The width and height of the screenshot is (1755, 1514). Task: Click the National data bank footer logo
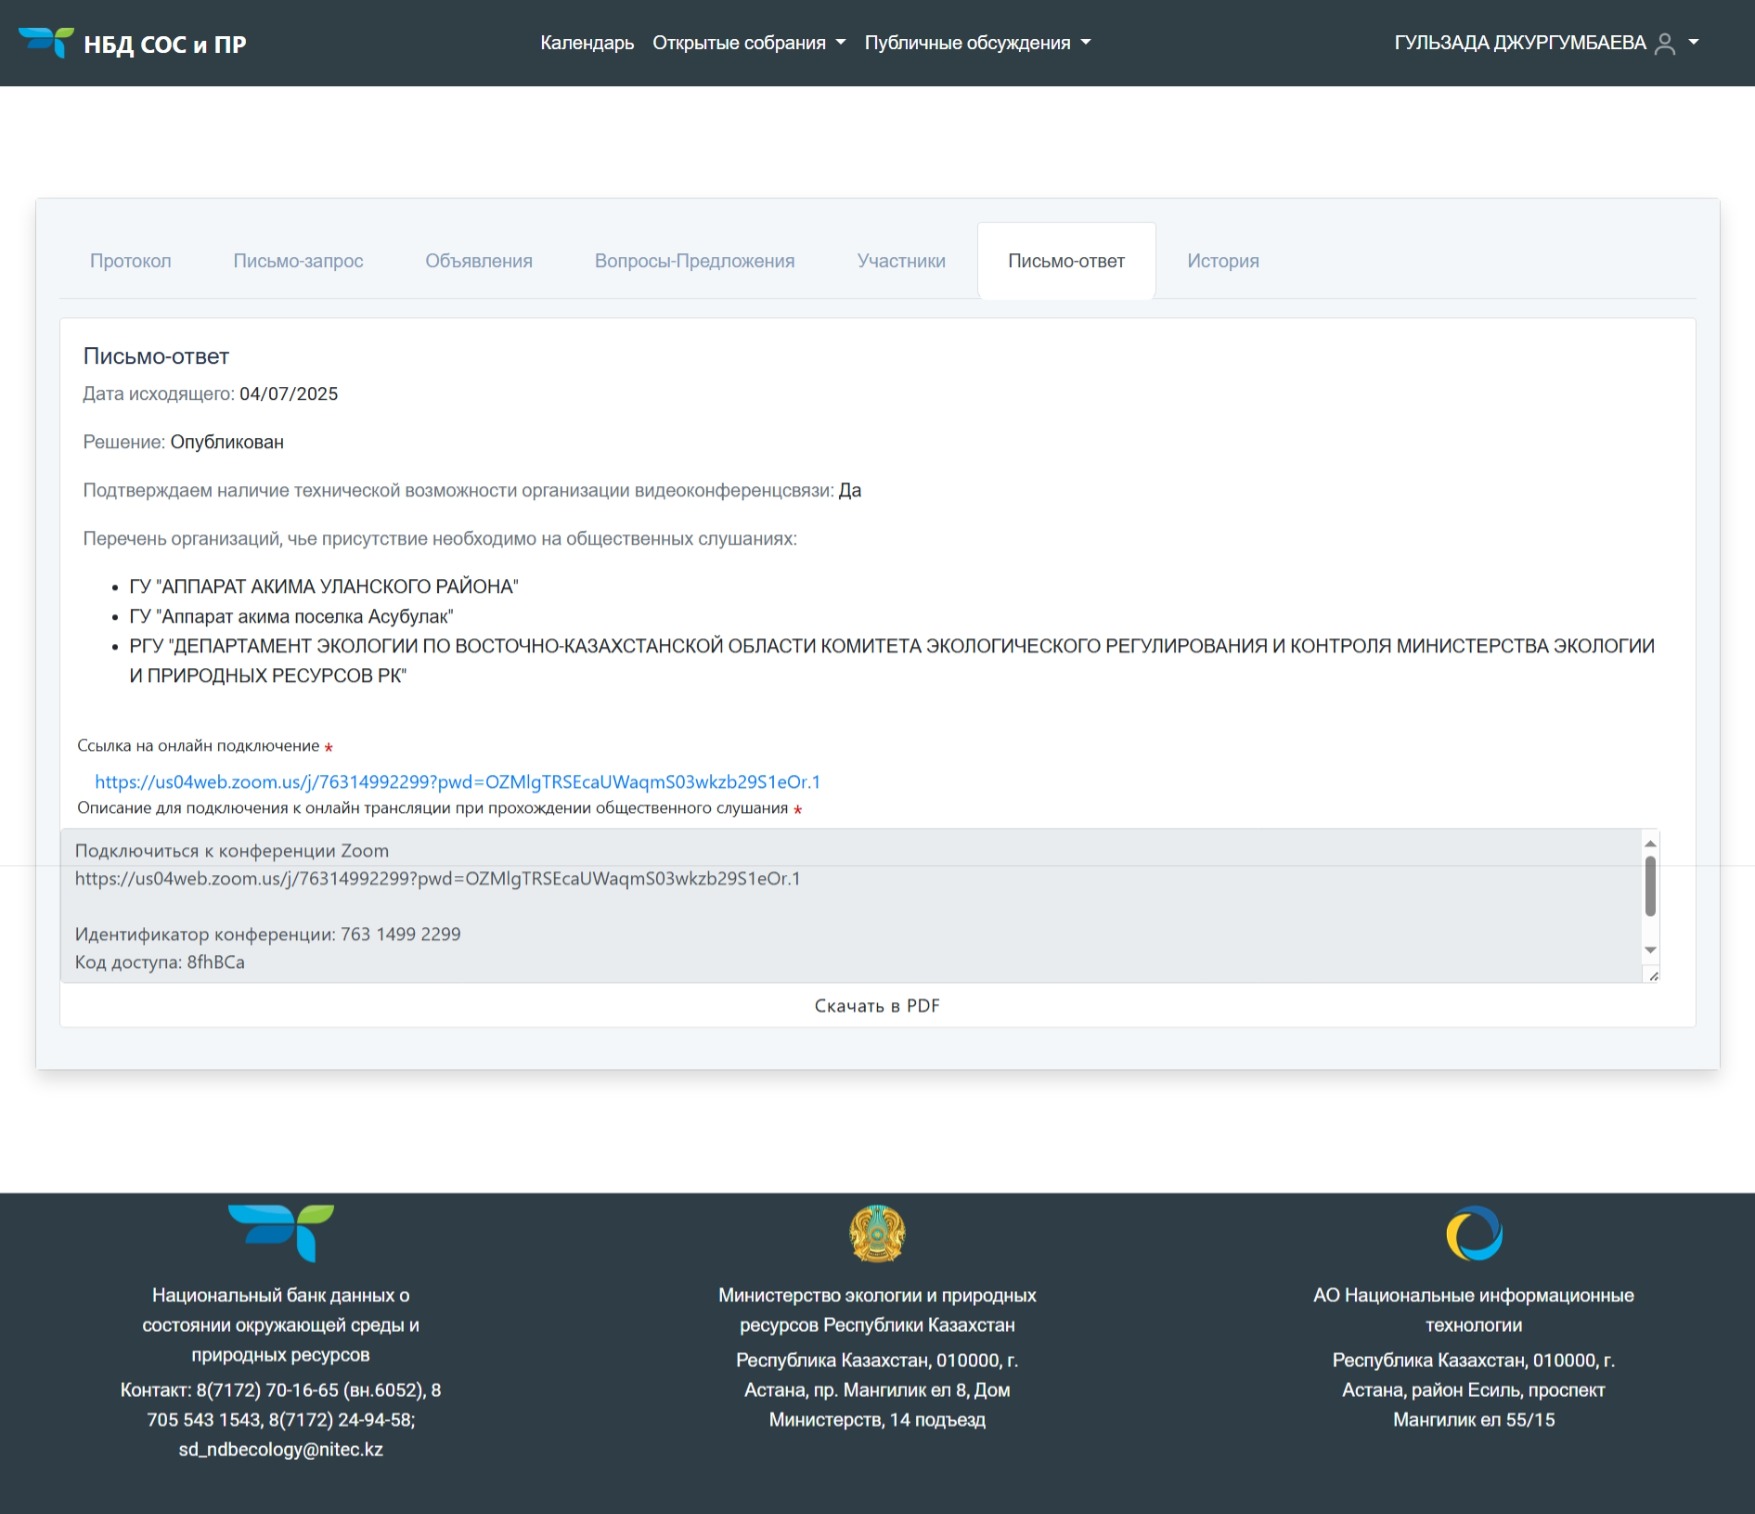click(280, 1232)
